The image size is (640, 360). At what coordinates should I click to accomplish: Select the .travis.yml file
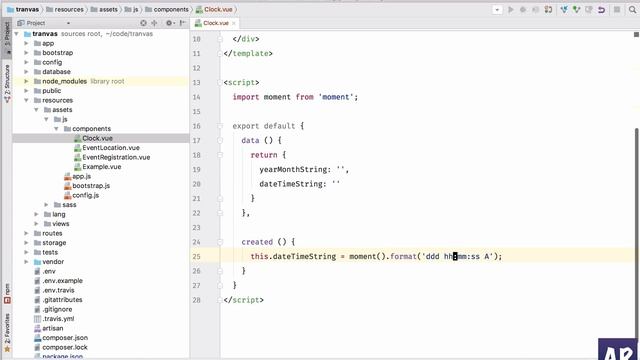[54, 319]
